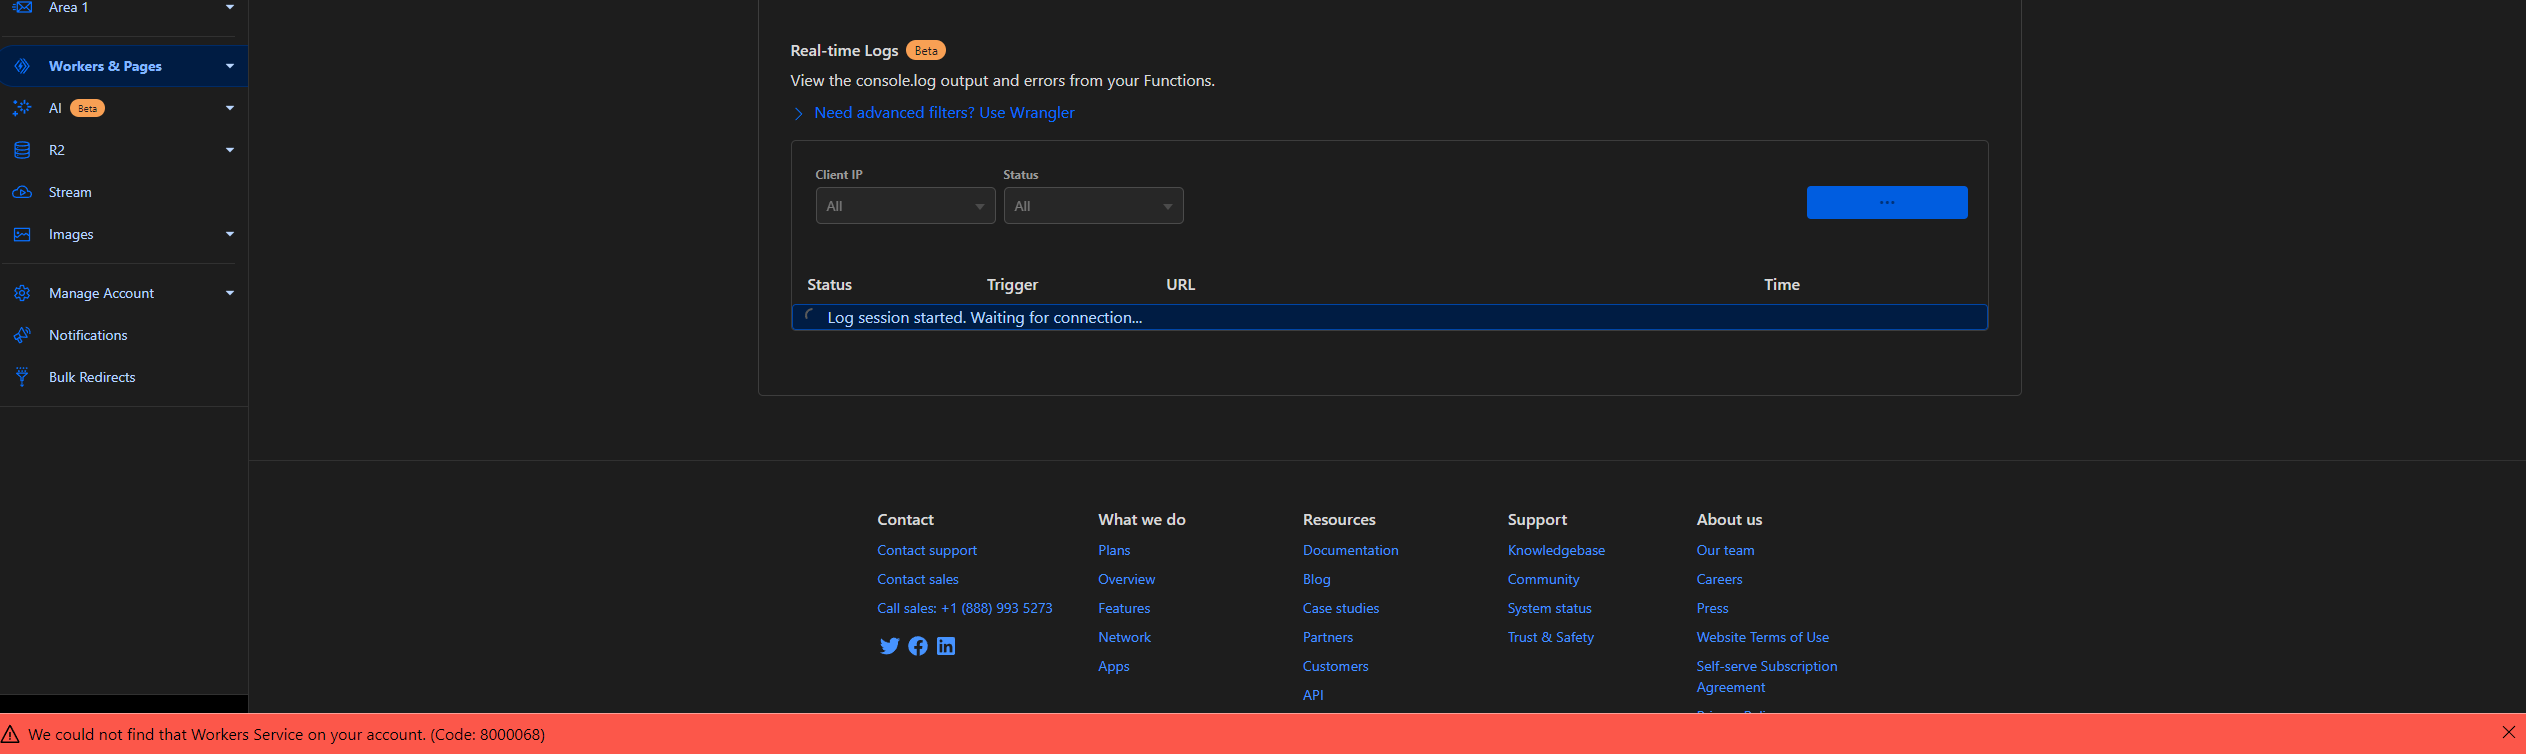Open the Case studies link
The width and height of the screenshot is (2526, 754).
pos(1341,608)
